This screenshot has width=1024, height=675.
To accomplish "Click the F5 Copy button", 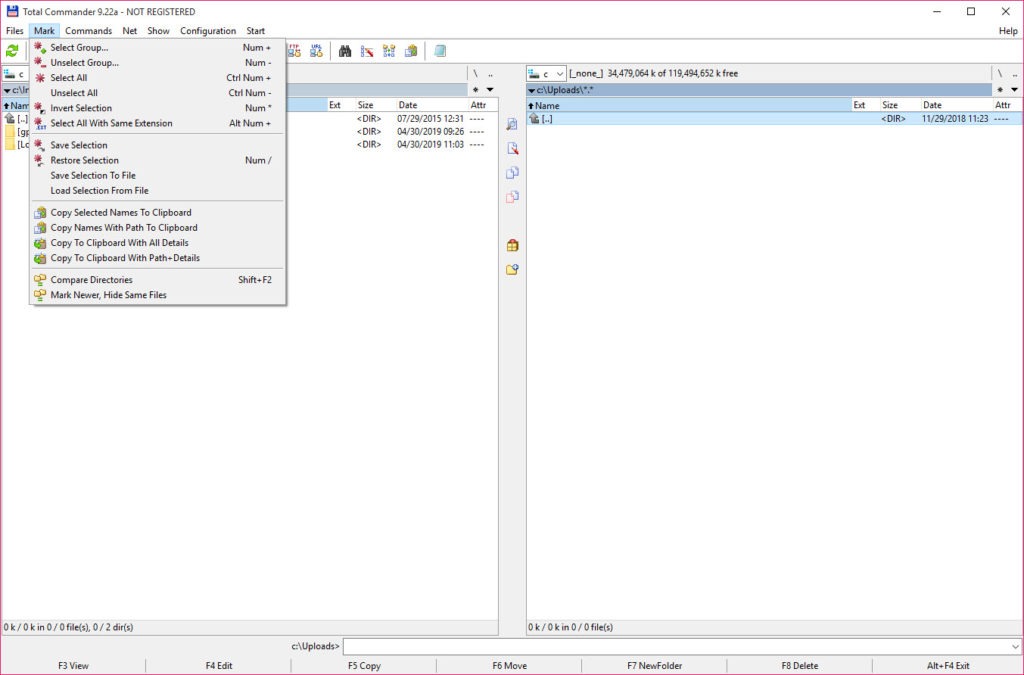I will [x=364, y=666].
